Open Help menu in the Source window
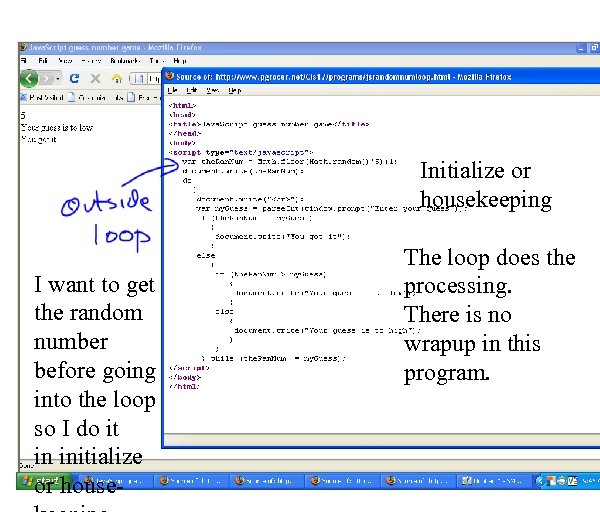The image size is (600, 512). (x=235, y=90)
